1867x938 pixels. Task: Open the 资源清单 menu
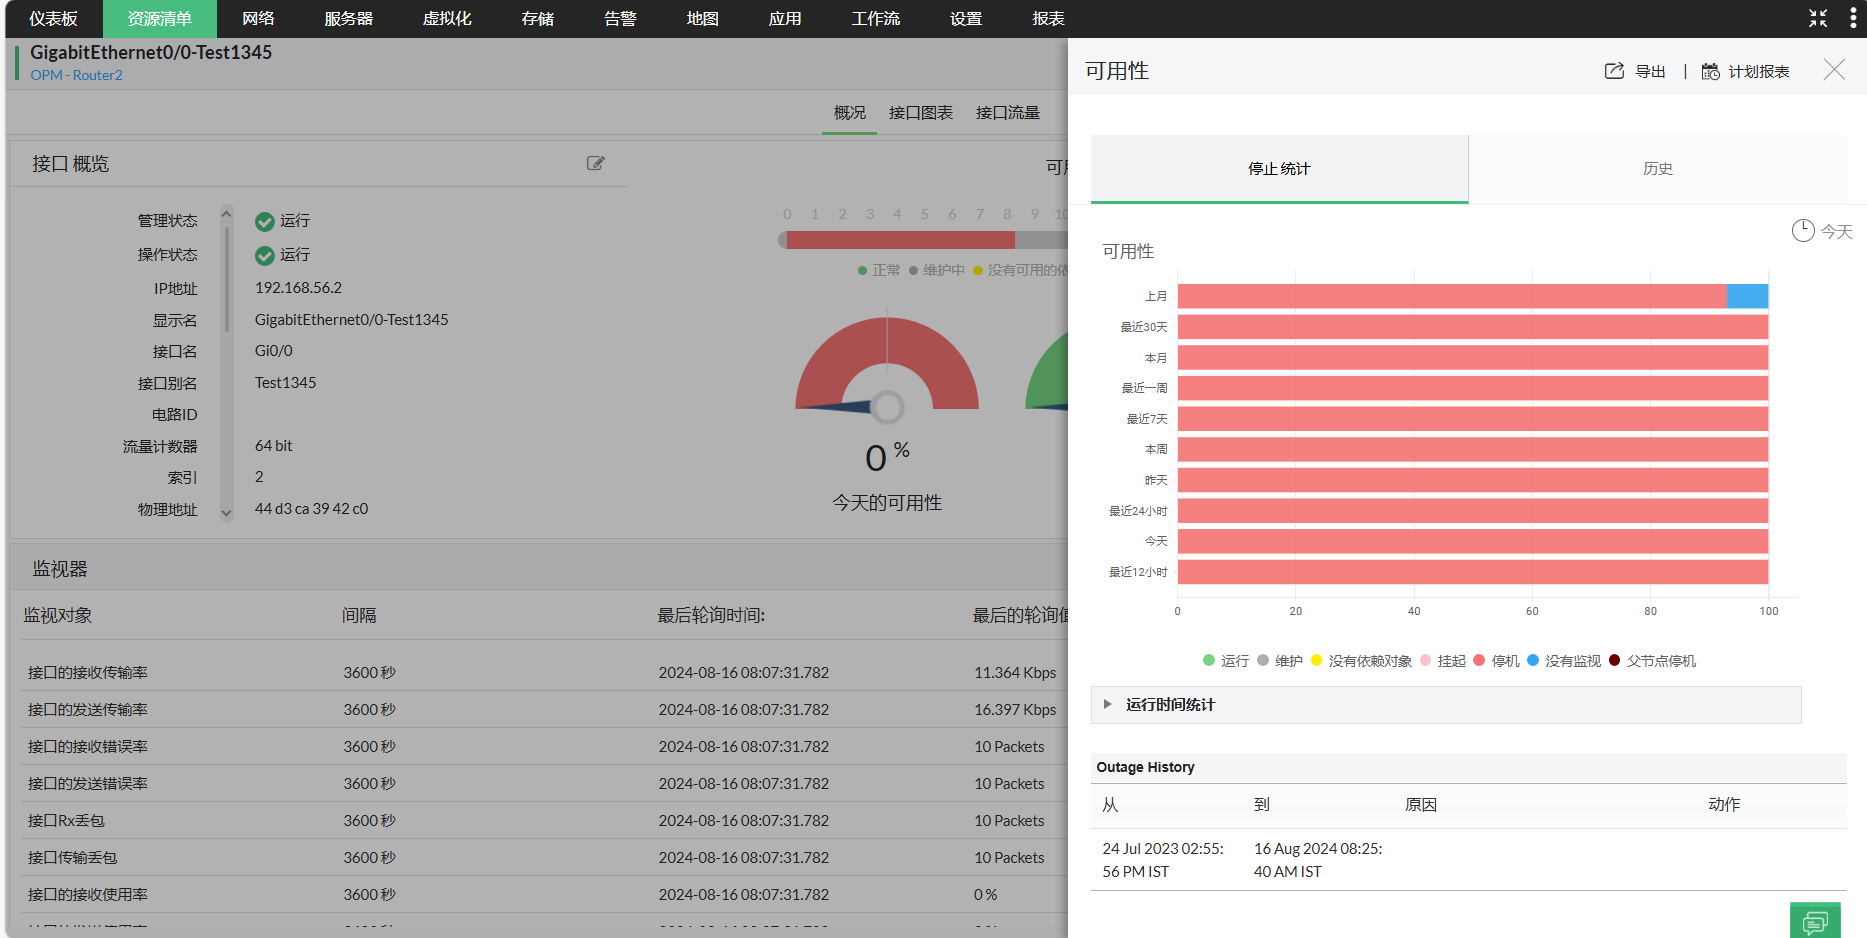(160, 19)
